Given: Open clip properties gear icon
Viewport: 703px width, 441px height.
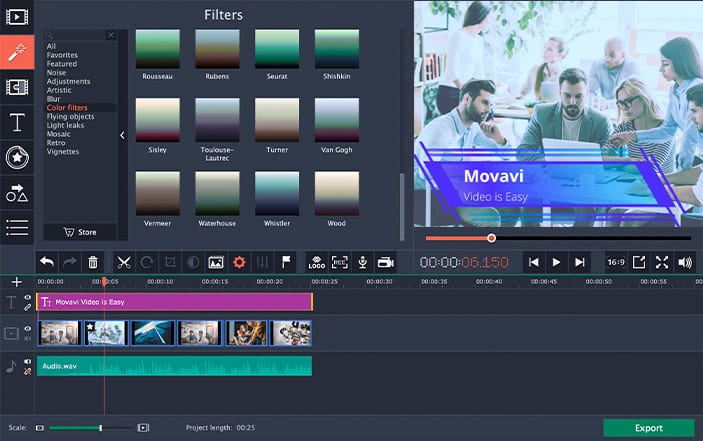Looking at the screenshot, I should [239, 262].
